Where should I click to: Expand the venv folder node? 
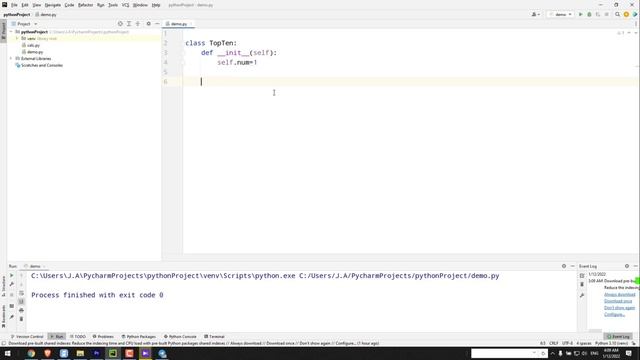(x=17, y=38)
